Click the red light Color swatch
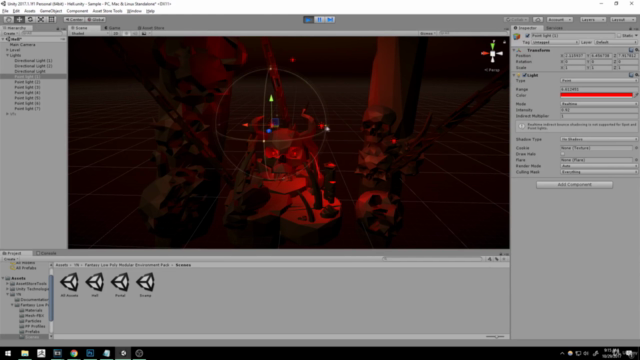This screenshot has height=360, width=640. tap(596, 95)
